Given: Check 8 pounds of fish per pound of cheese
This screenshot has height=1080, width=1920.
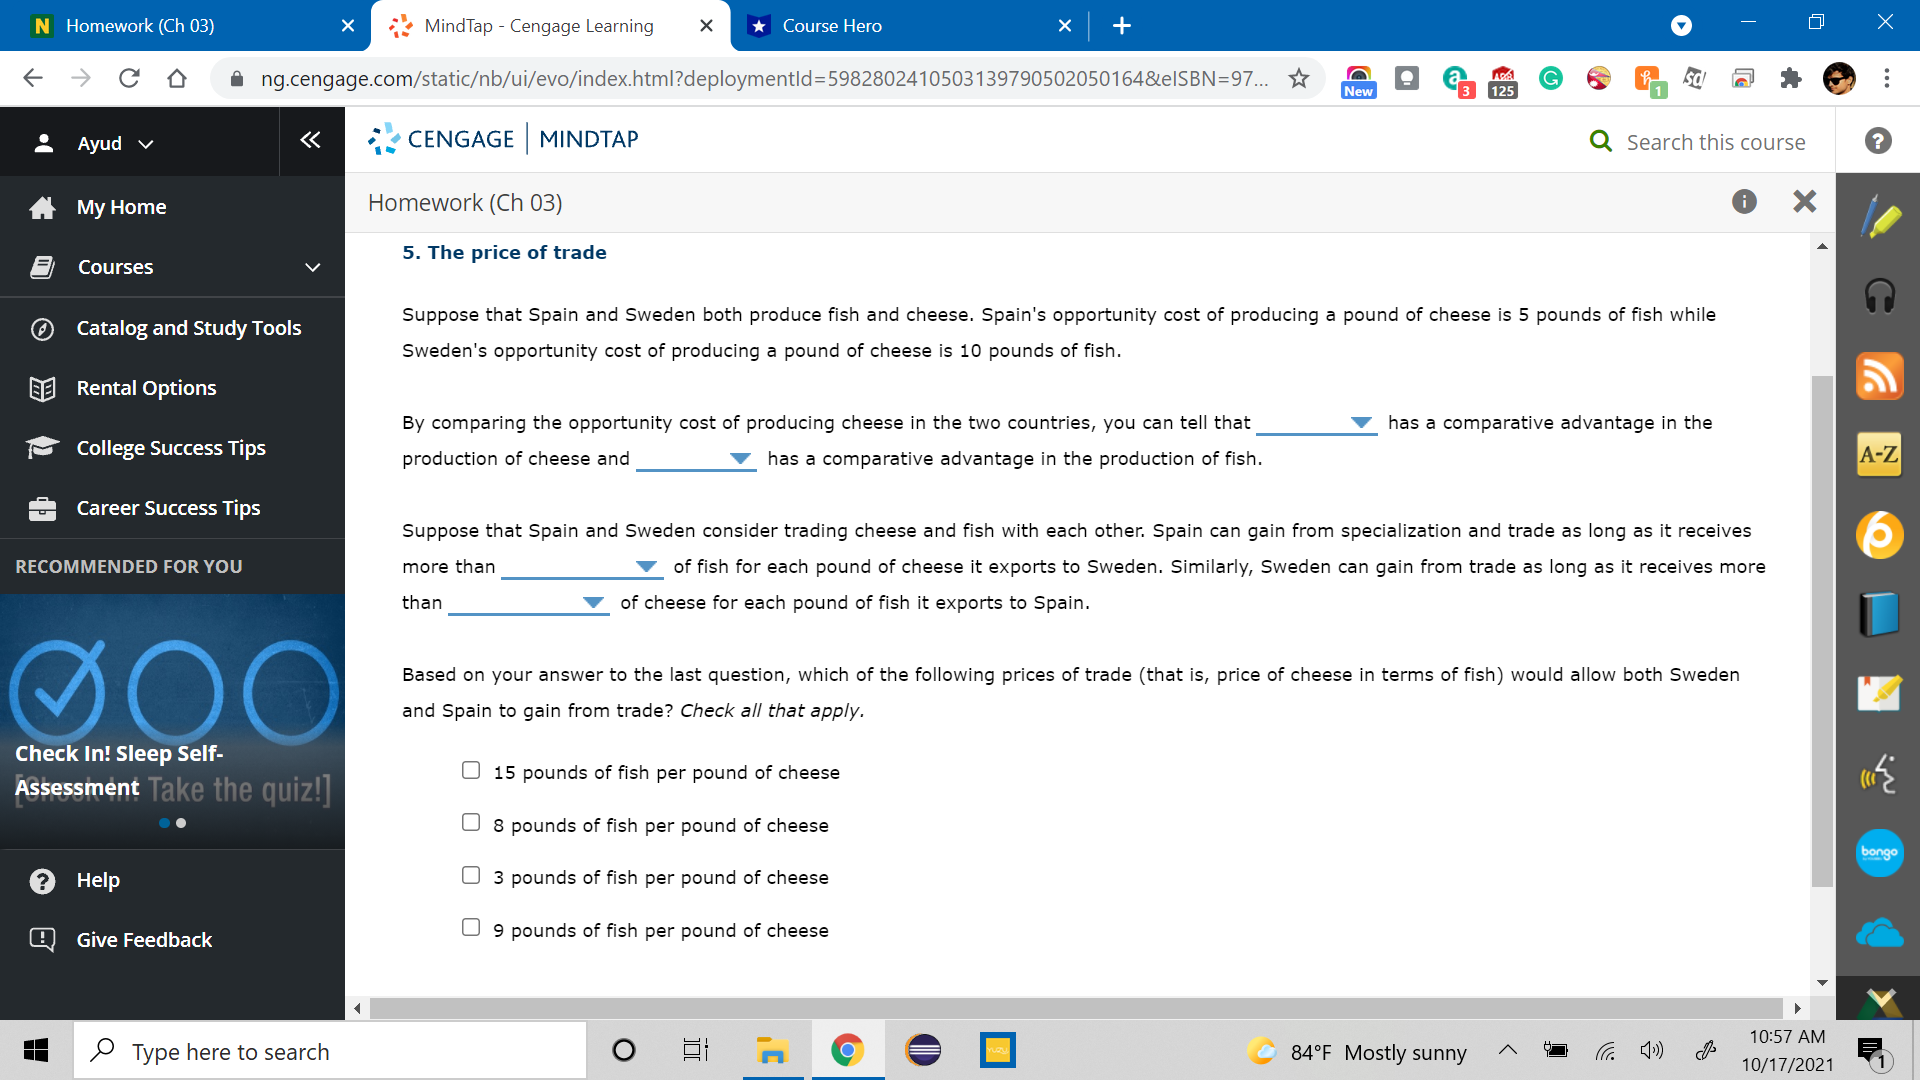Looking at the screenshot, I should (471, 822).
